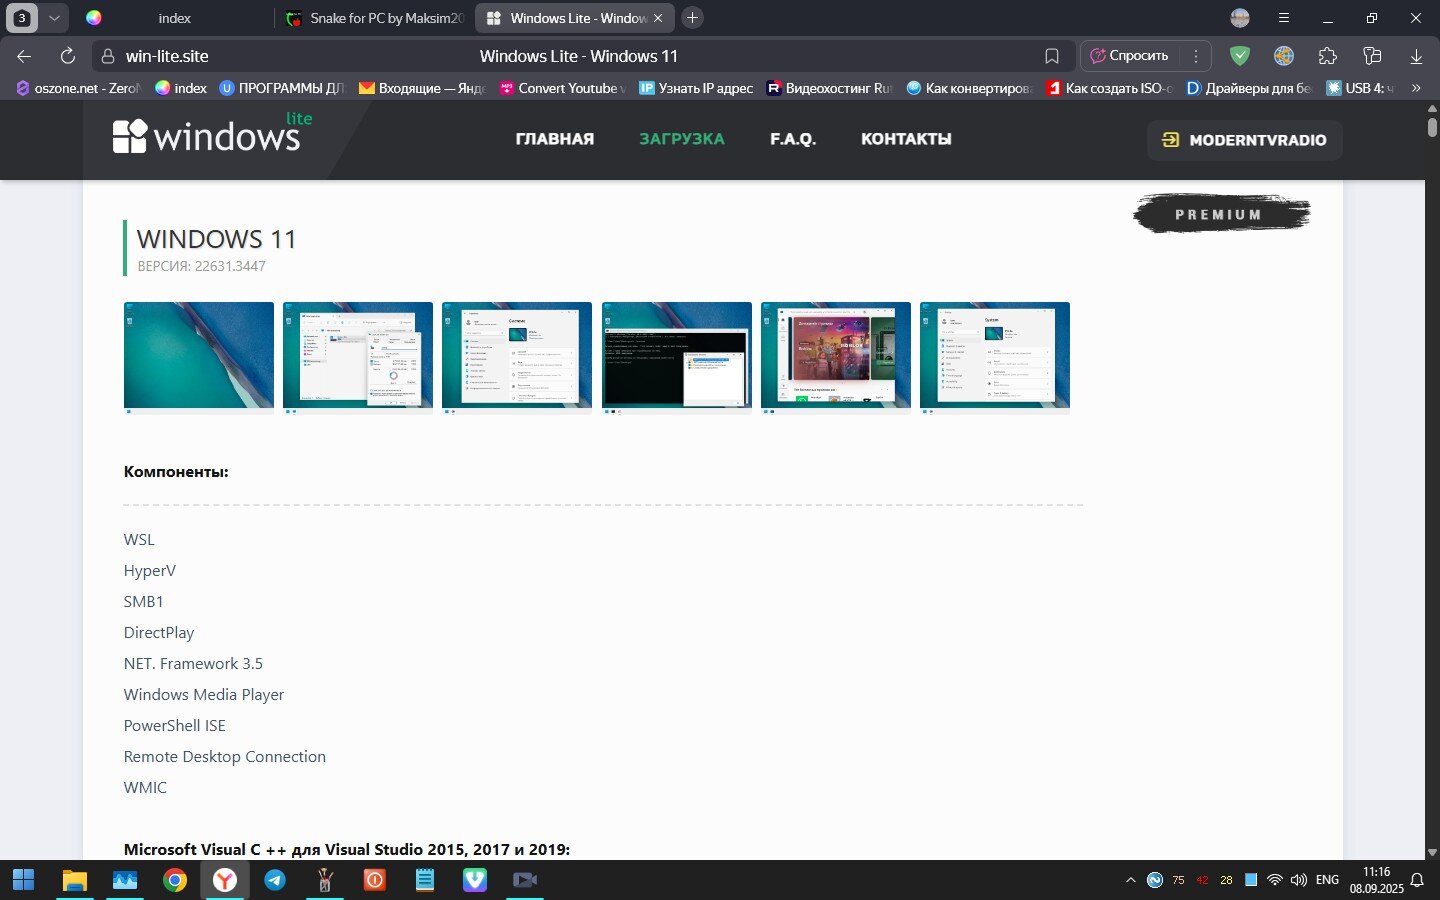Go back with the browser back arrow
Viewport: 1440px width, 900px height.
tap(25, 56)
